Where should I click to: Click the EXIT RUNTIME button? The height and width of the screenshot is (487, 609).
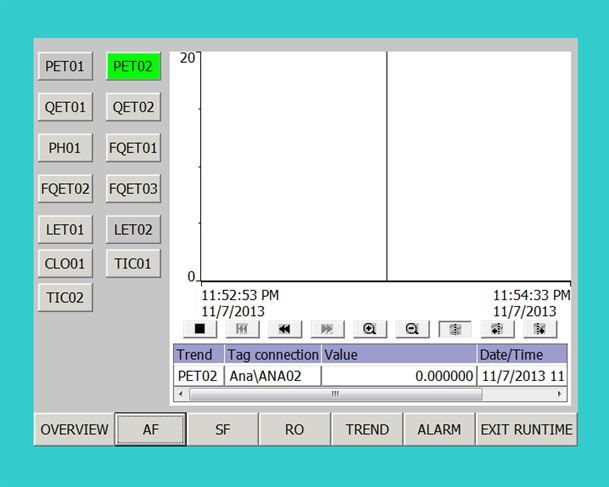coord(526,430)
